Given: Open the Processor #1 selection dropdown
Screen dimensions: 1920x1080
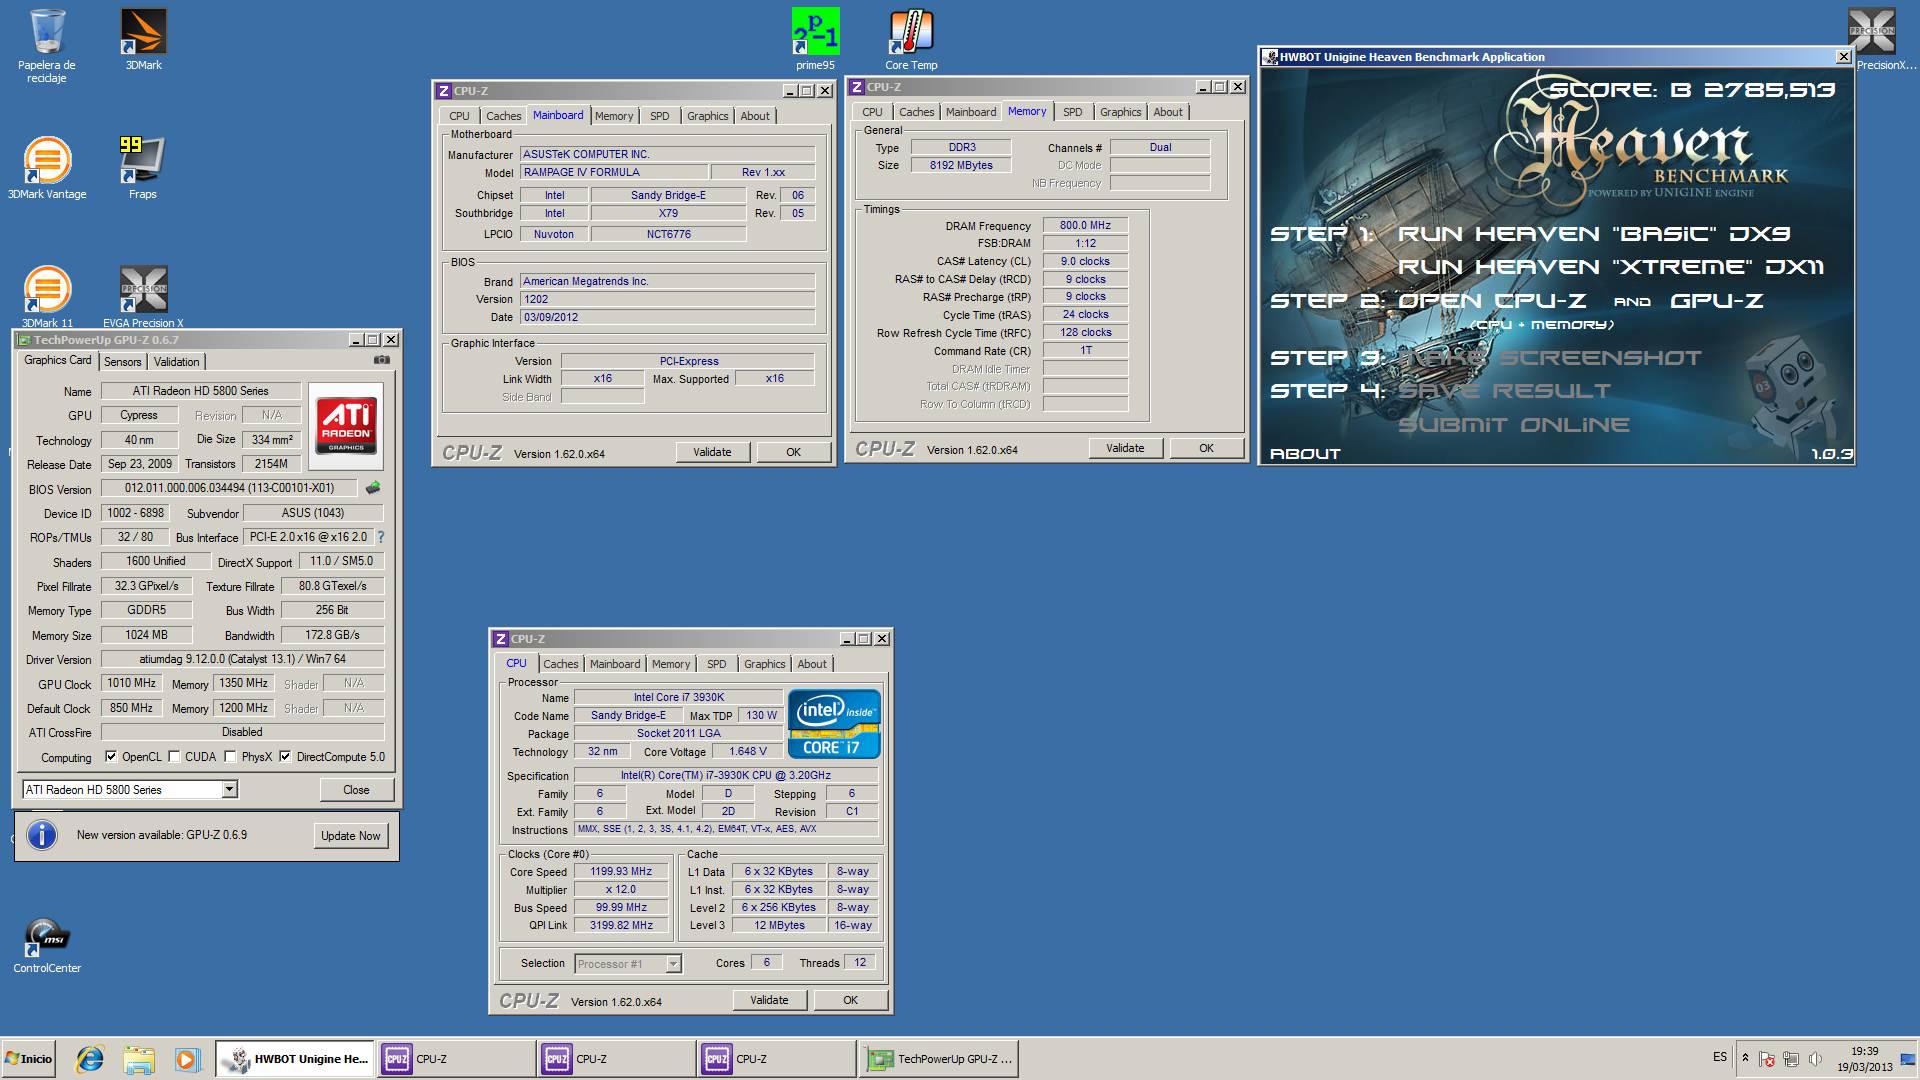Looking at the screenshot, I should tap(673, 964).
